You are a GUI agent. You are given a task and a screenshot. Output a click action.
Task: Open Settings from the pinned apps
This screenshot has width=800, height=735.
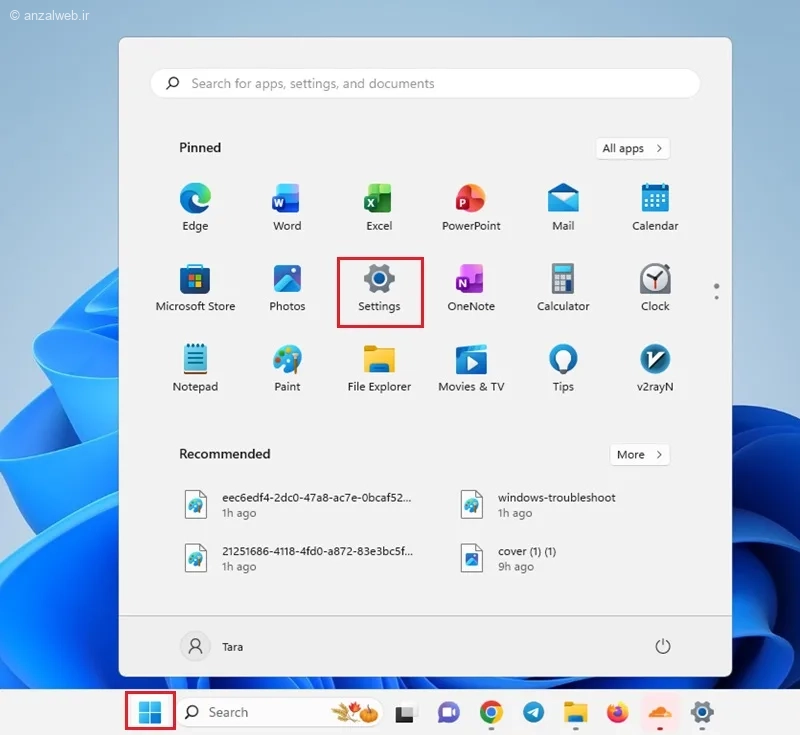[379, 288]
